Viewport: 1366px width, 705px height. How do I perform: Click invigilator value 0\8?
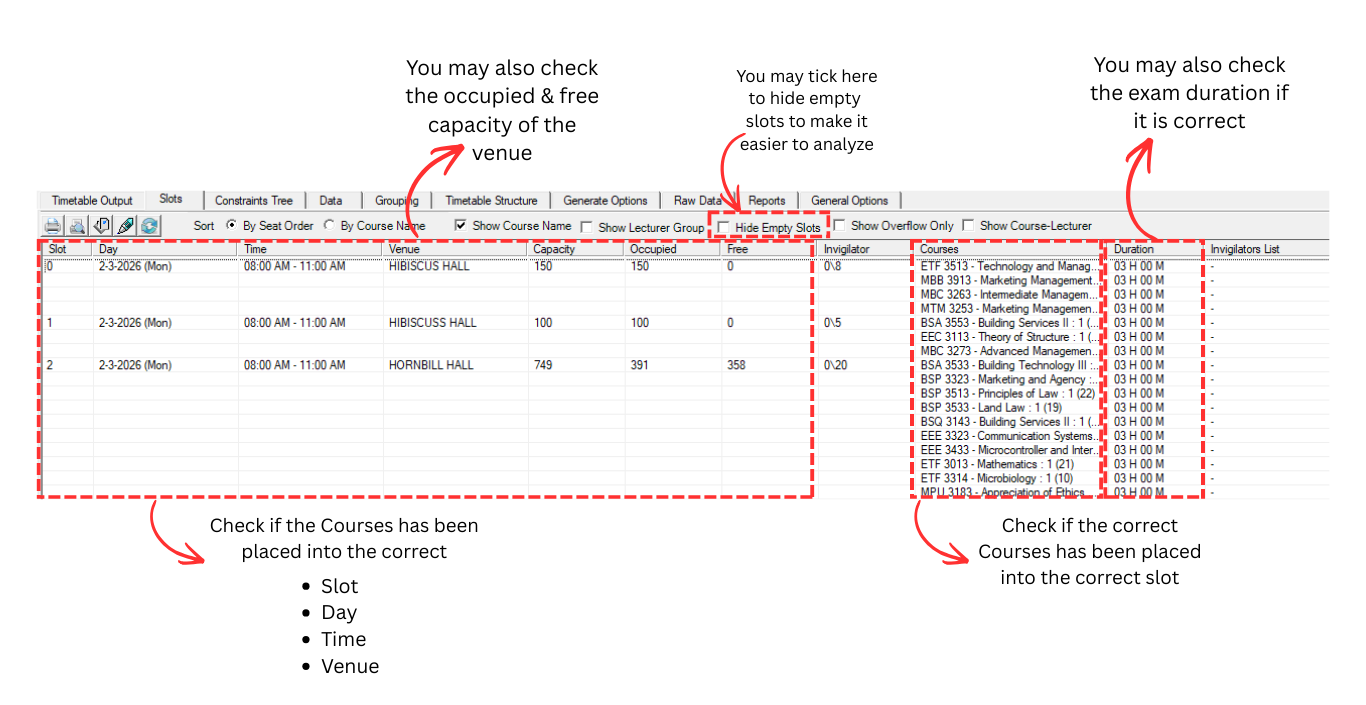[x=832, y=267]
